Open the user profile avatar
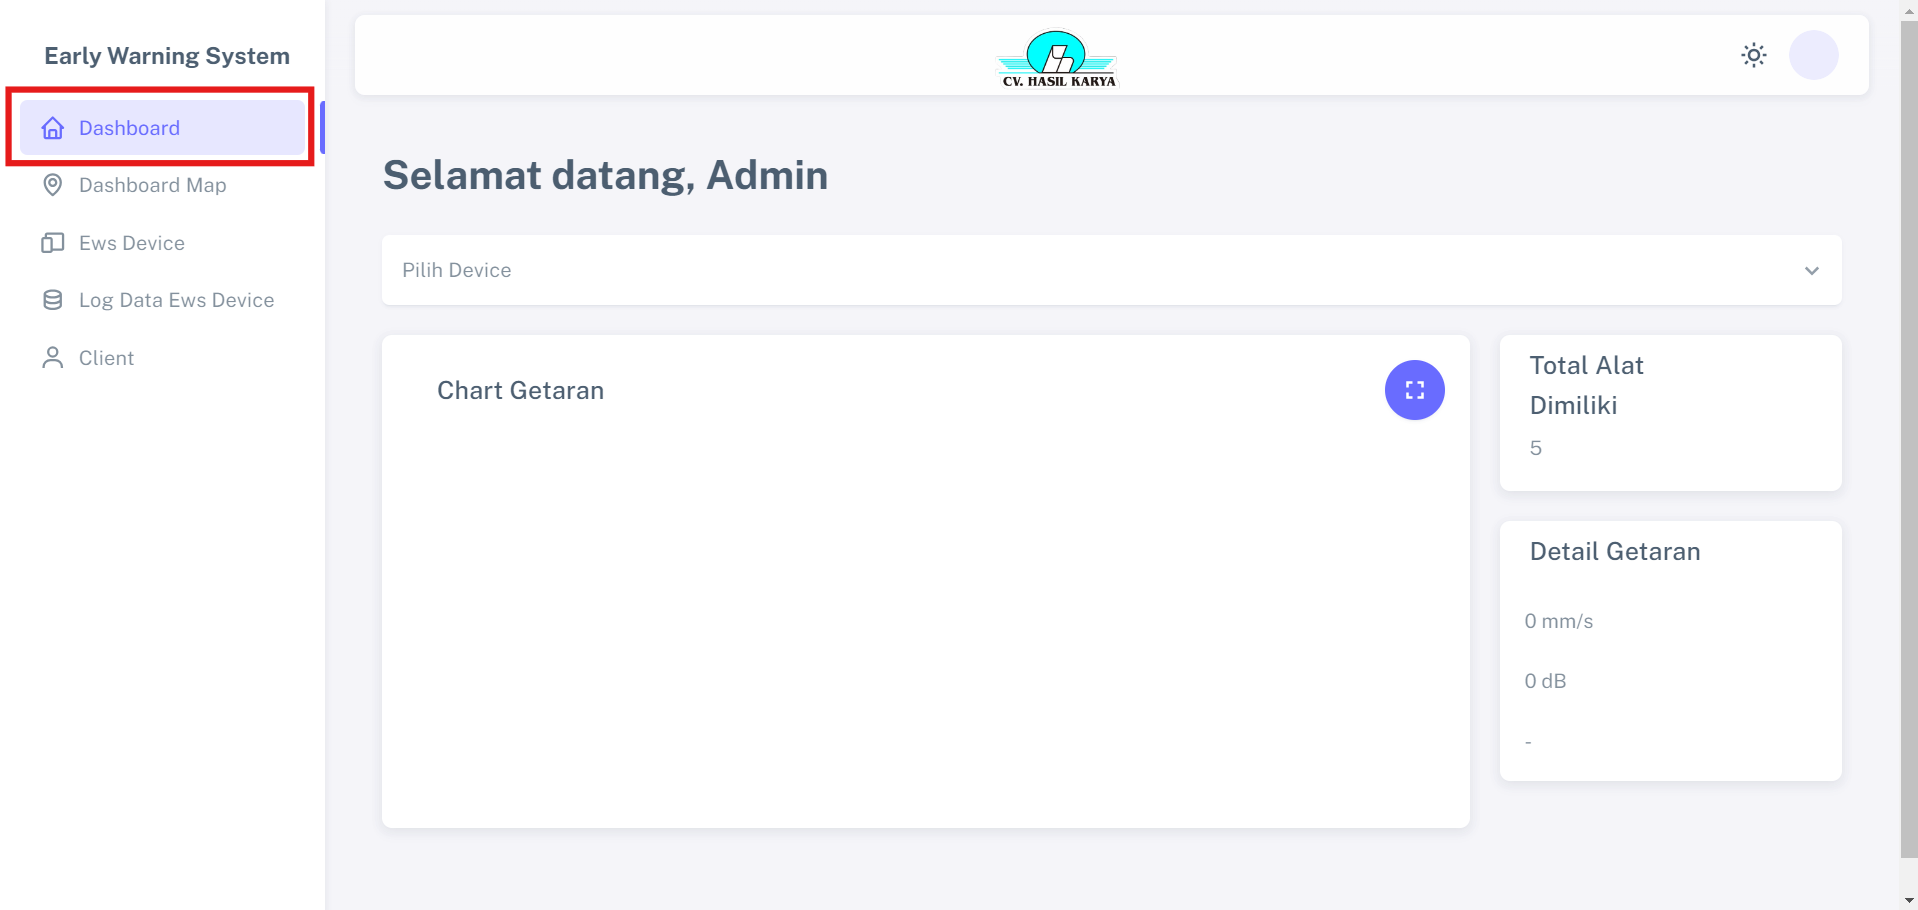The width and height of the screenshot is (1918, 910). point(1813,55)
